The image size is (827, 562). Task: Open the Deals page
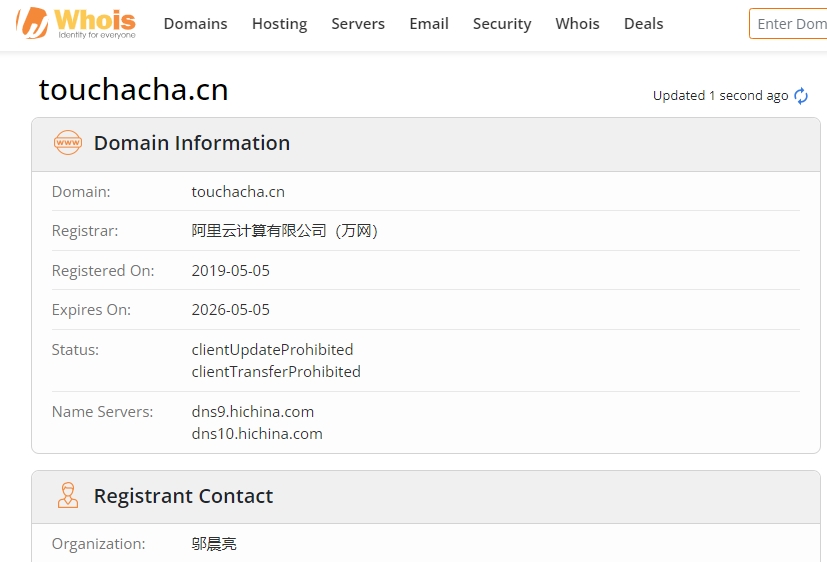pyautogui.click(x=643, y=24)
